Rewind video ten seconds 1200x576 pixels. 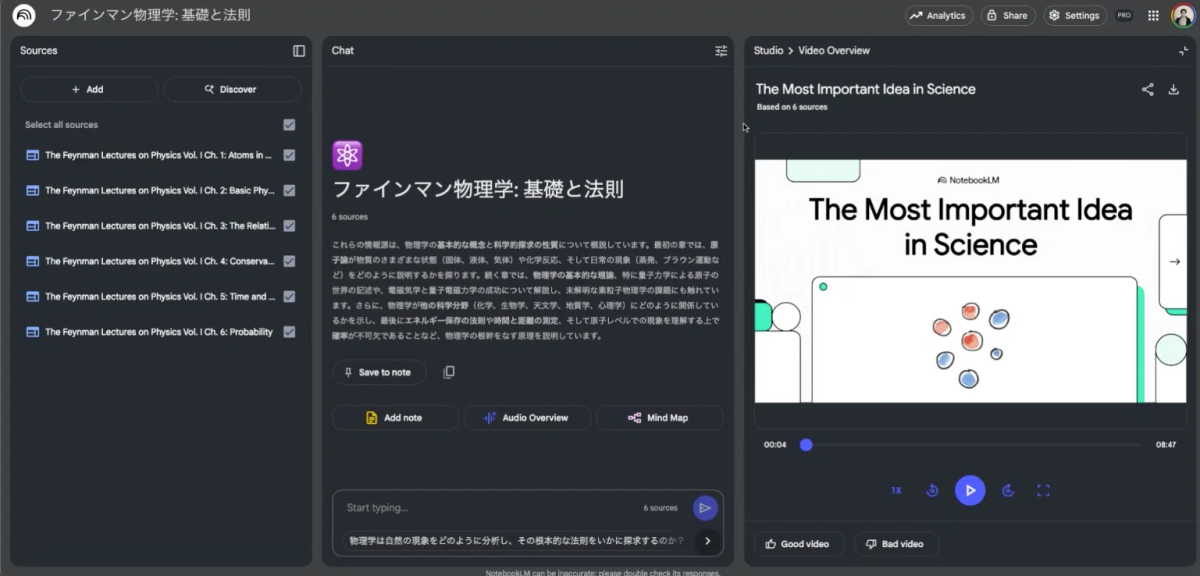tap(932, 490)
